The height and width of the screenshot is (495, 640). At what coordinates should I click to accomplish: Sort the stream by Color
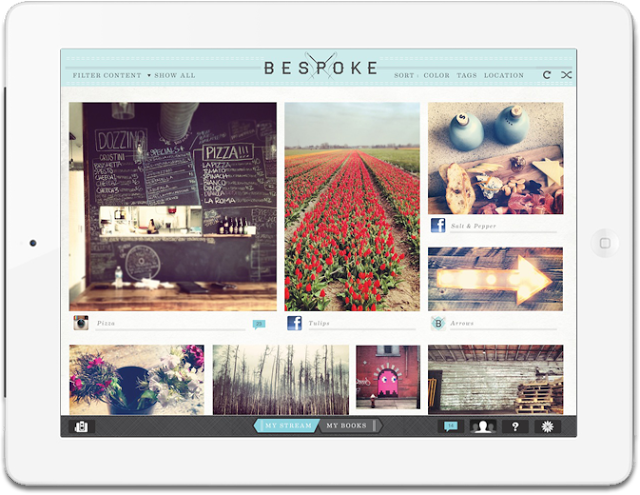[x=436, y=75]
